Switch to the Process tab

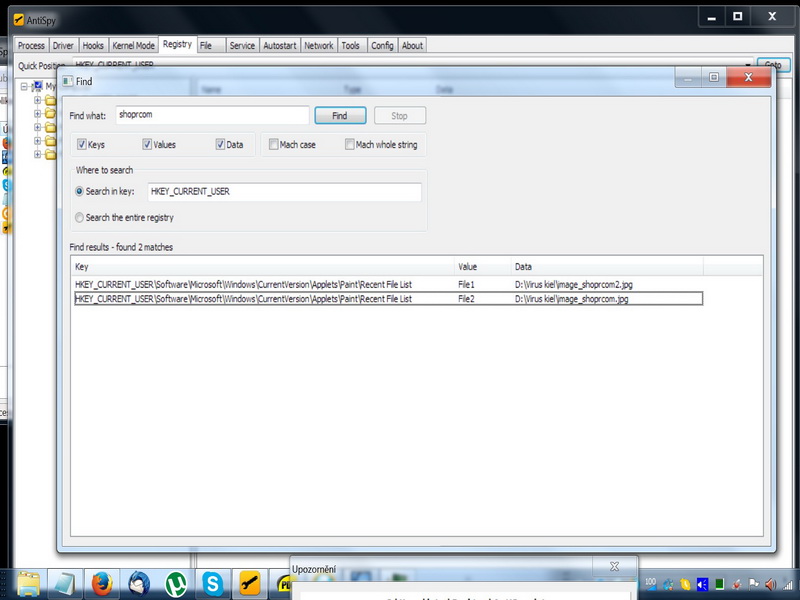(31, 45)
